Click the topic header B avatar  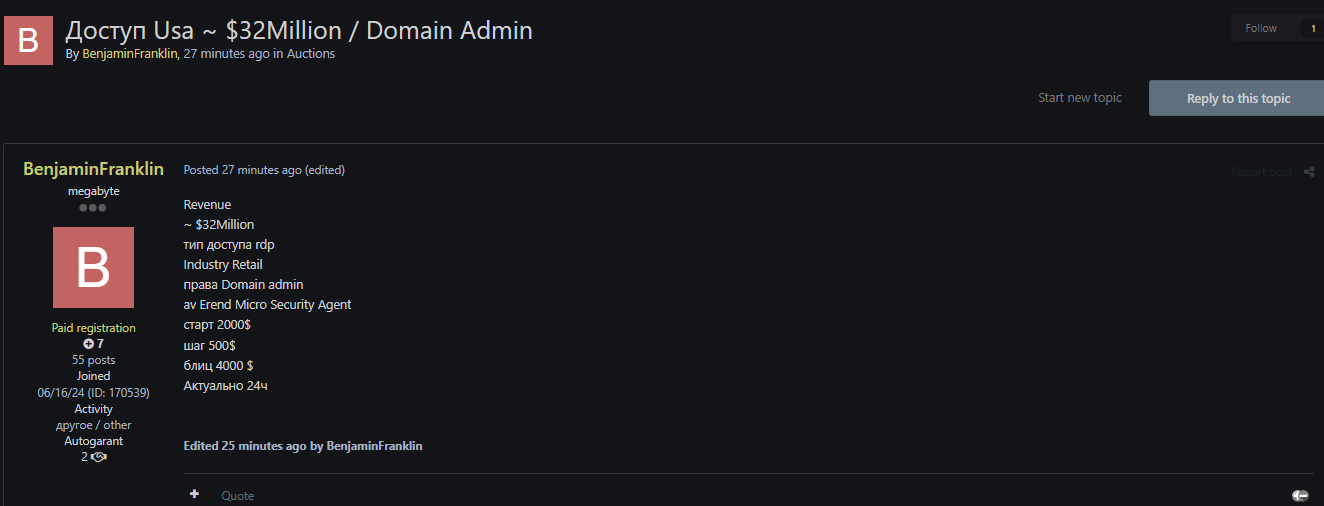28,41
